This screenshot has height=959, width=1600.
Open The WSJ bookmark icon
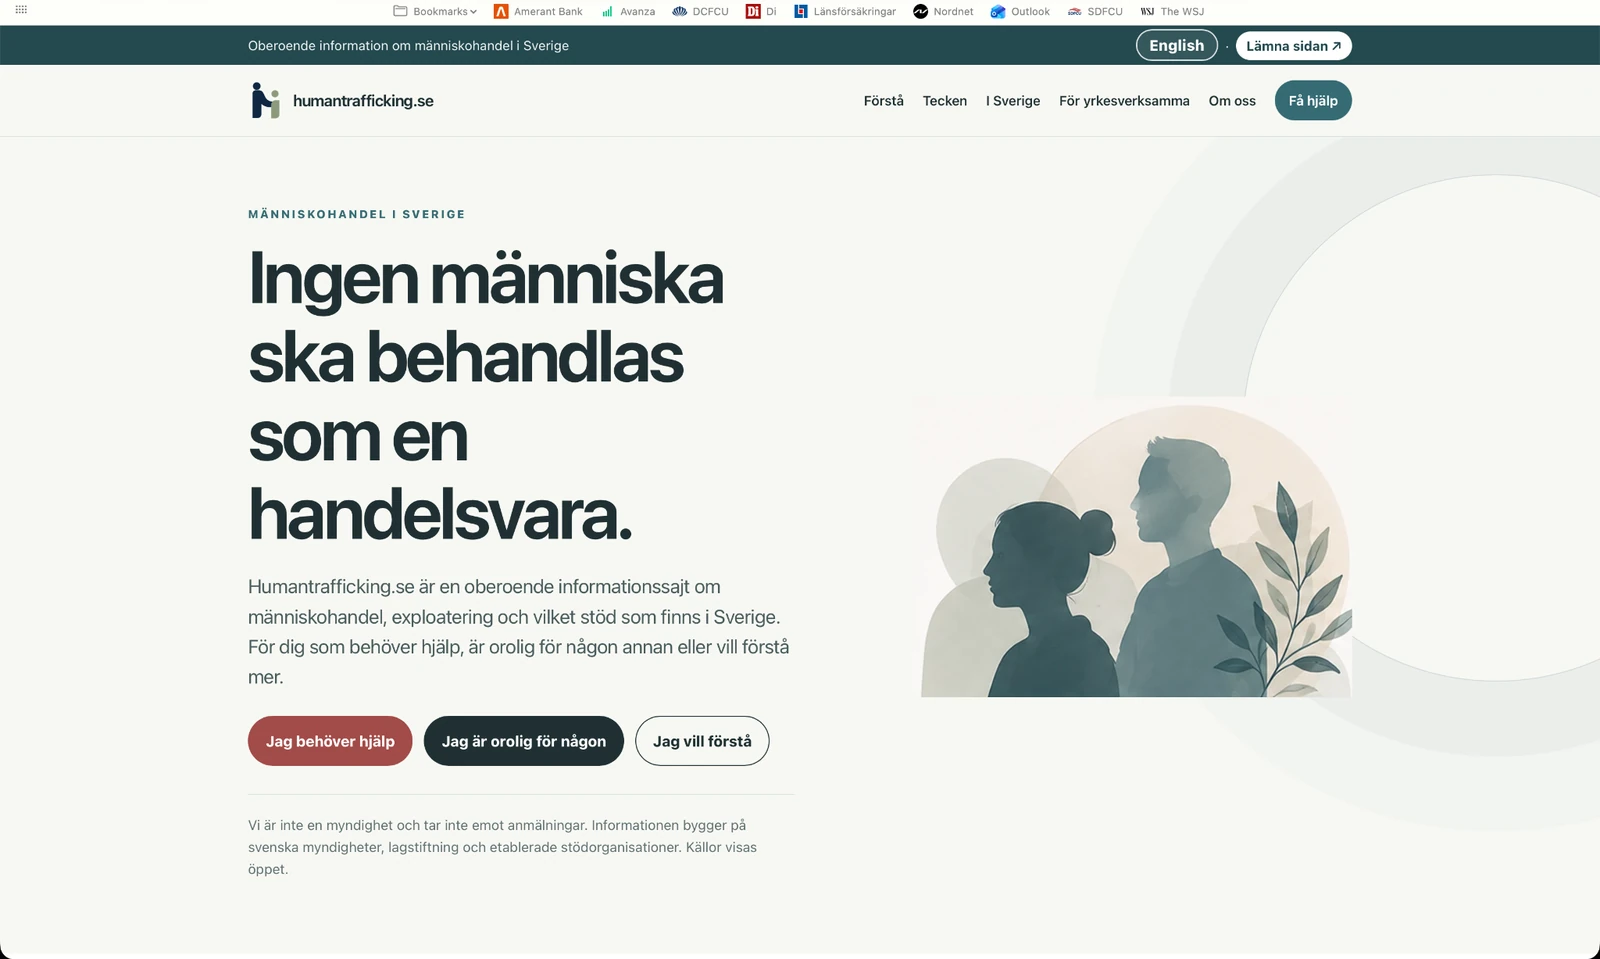1147,11
